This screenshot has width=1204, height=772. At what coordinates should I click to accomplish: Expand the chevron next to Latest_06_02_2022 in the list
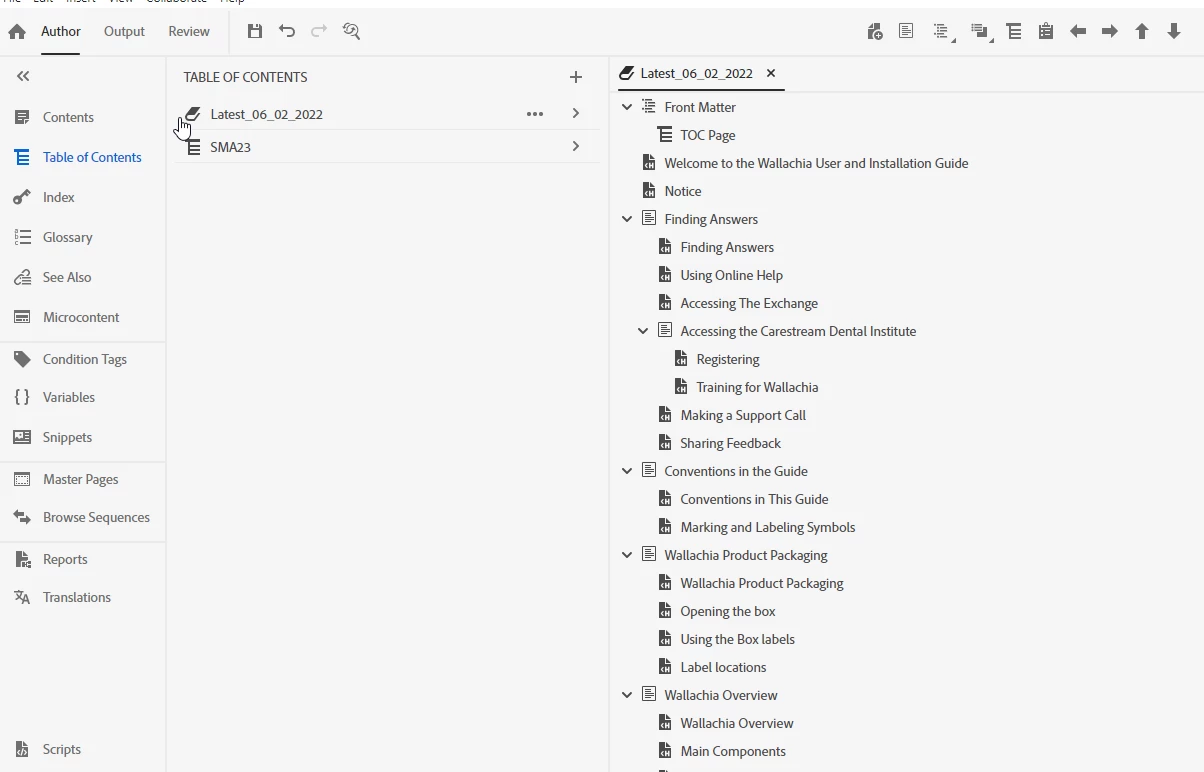point(576,114)
